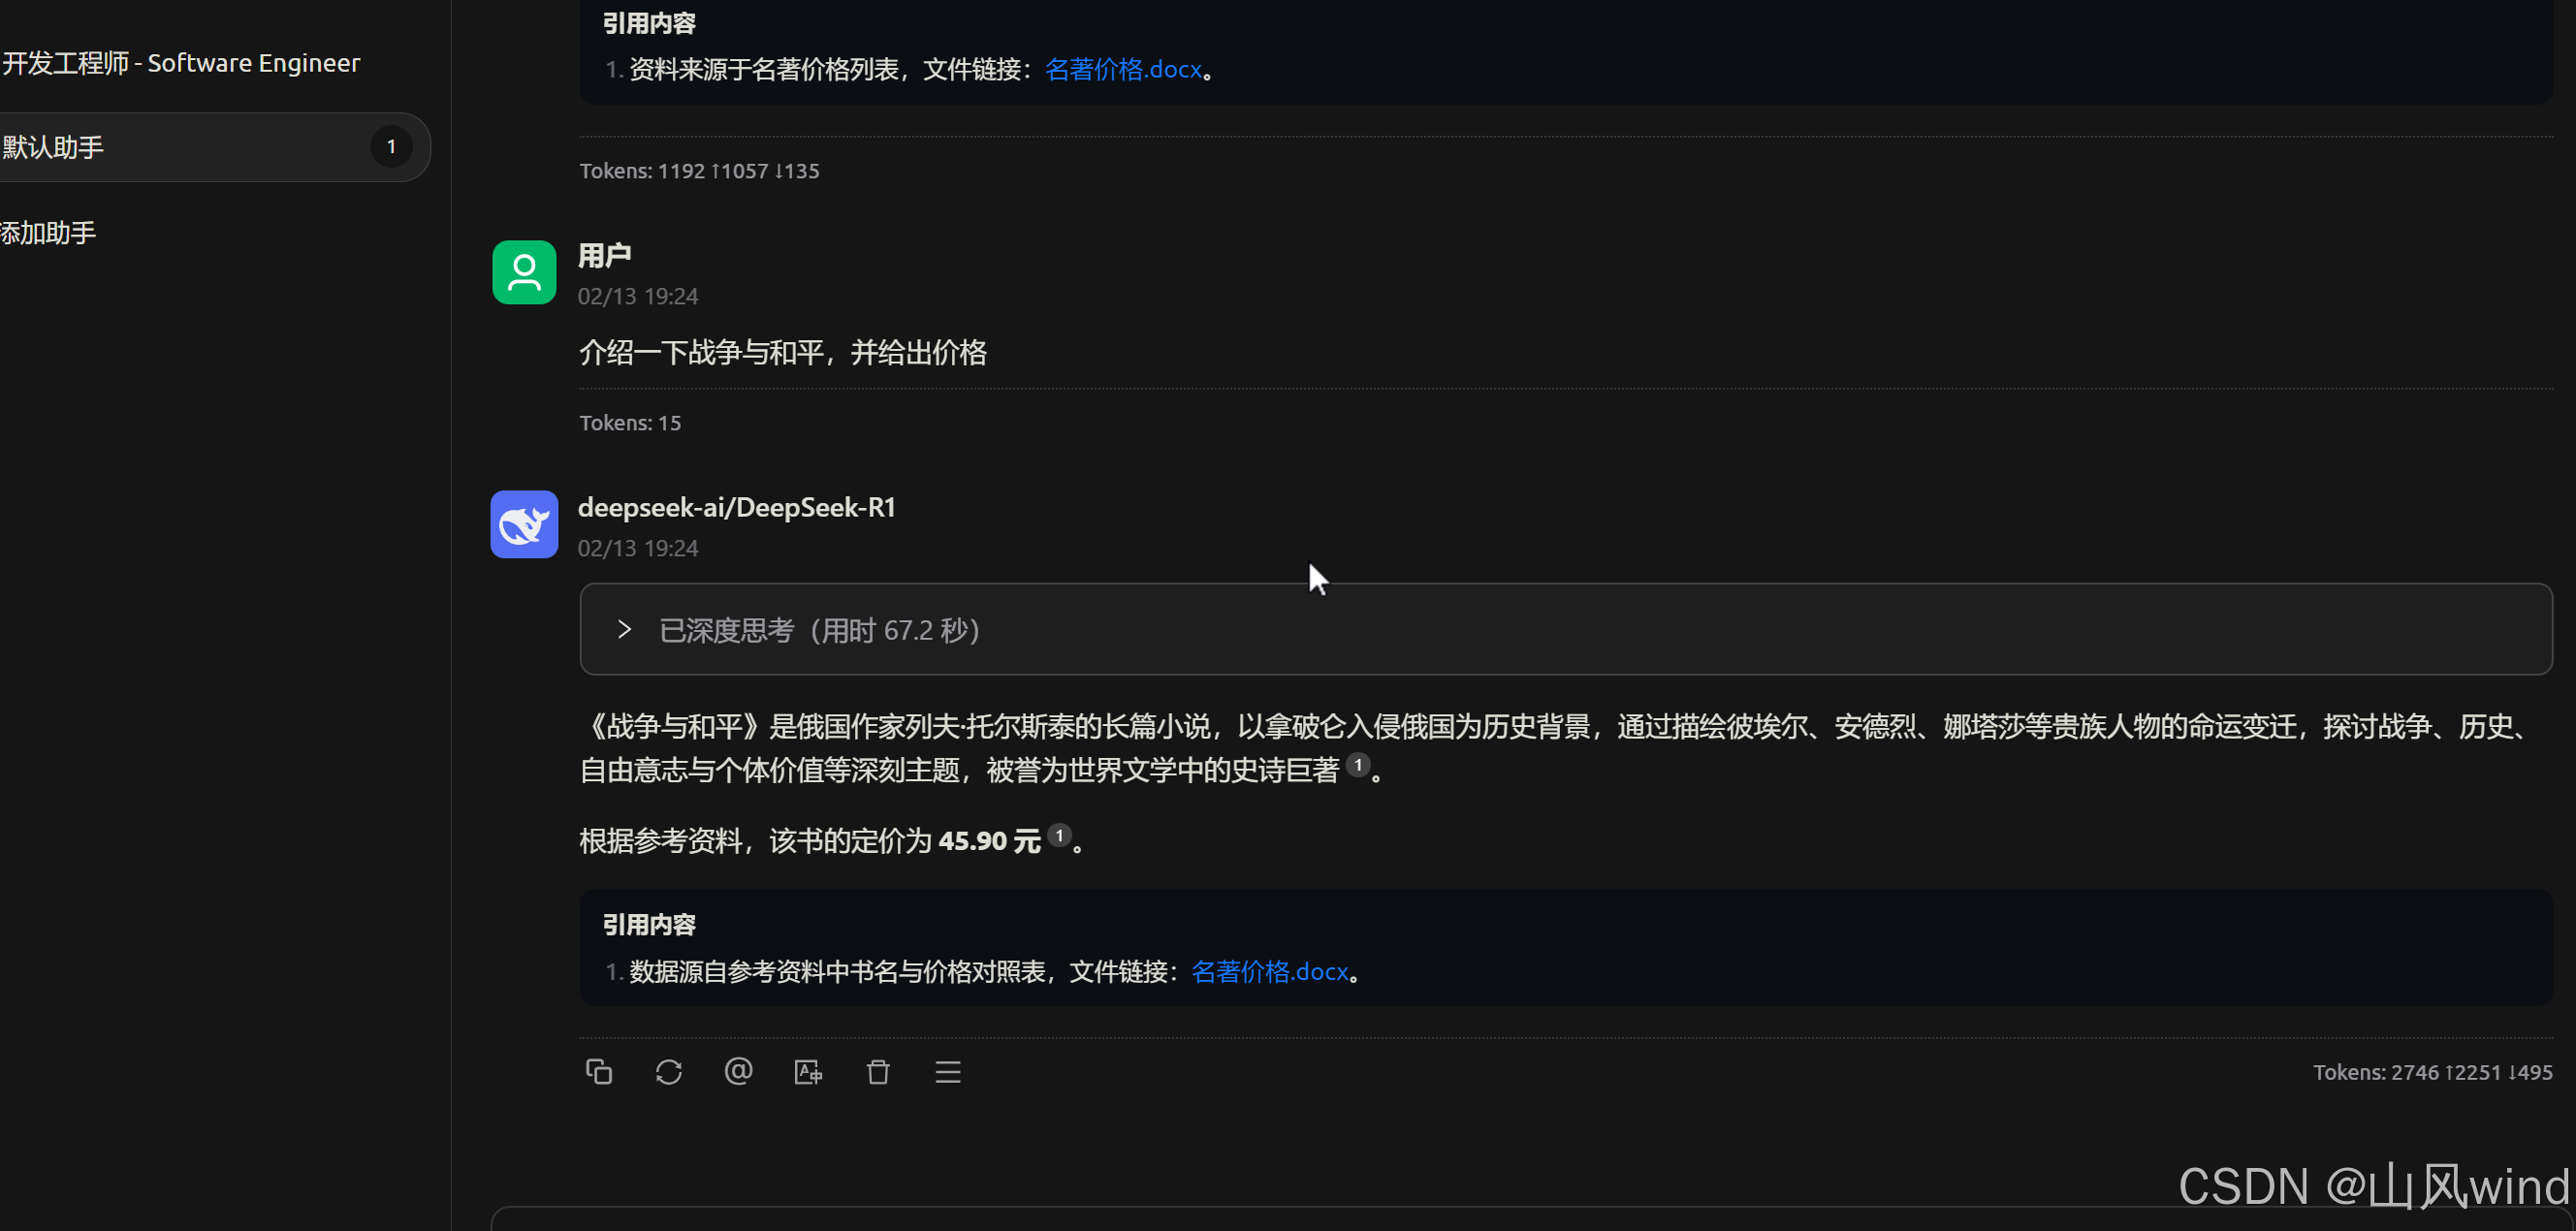This screenshot has height=1231, width=2576.
Task: Open the top 名著价格.docx link
Action: click(1123, 69)
